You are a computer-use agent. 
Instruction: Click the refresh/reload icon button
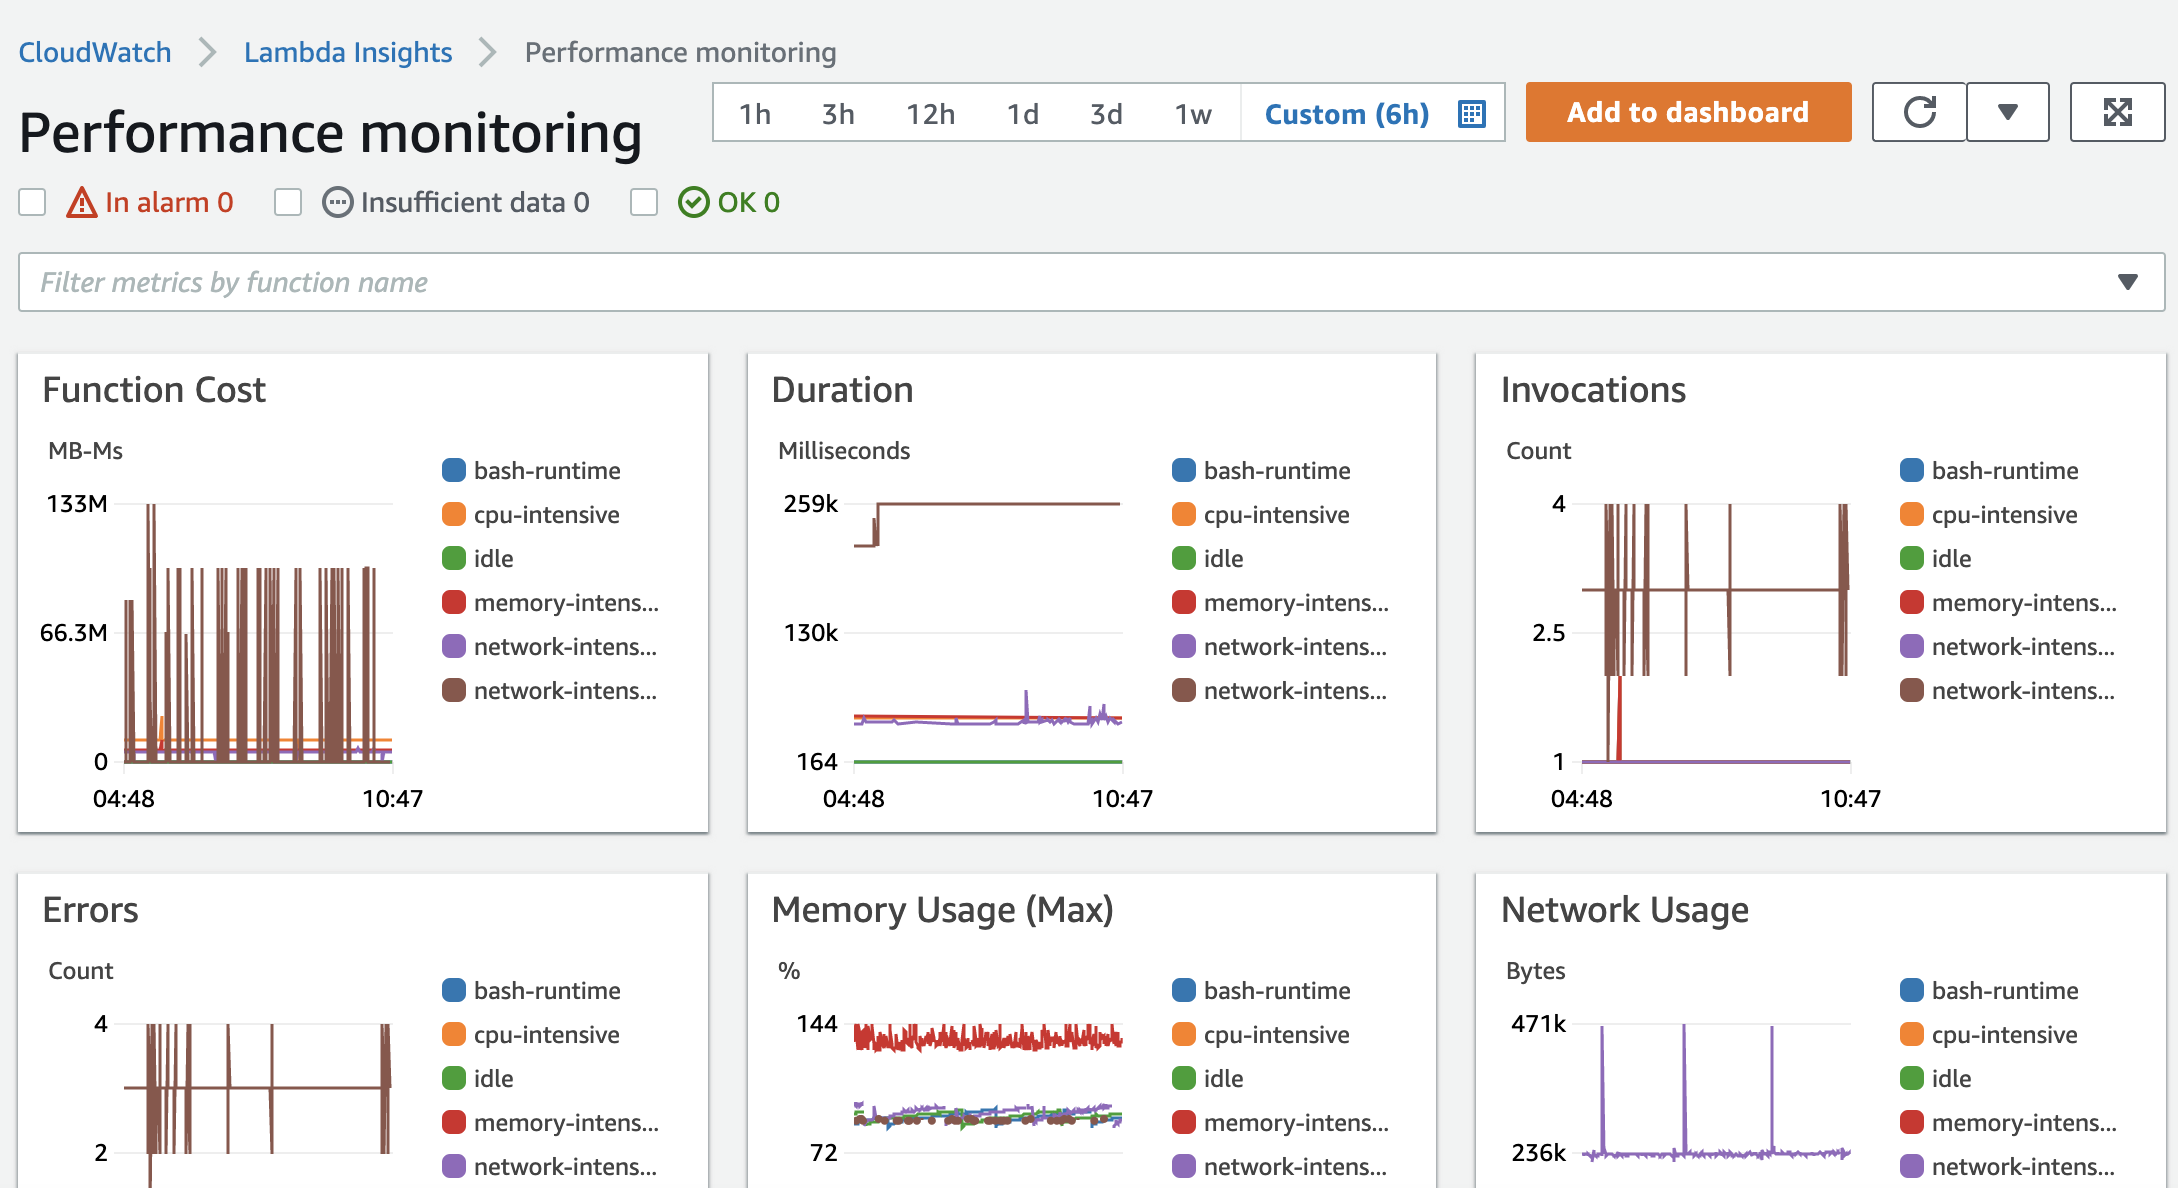point(1921,111)
